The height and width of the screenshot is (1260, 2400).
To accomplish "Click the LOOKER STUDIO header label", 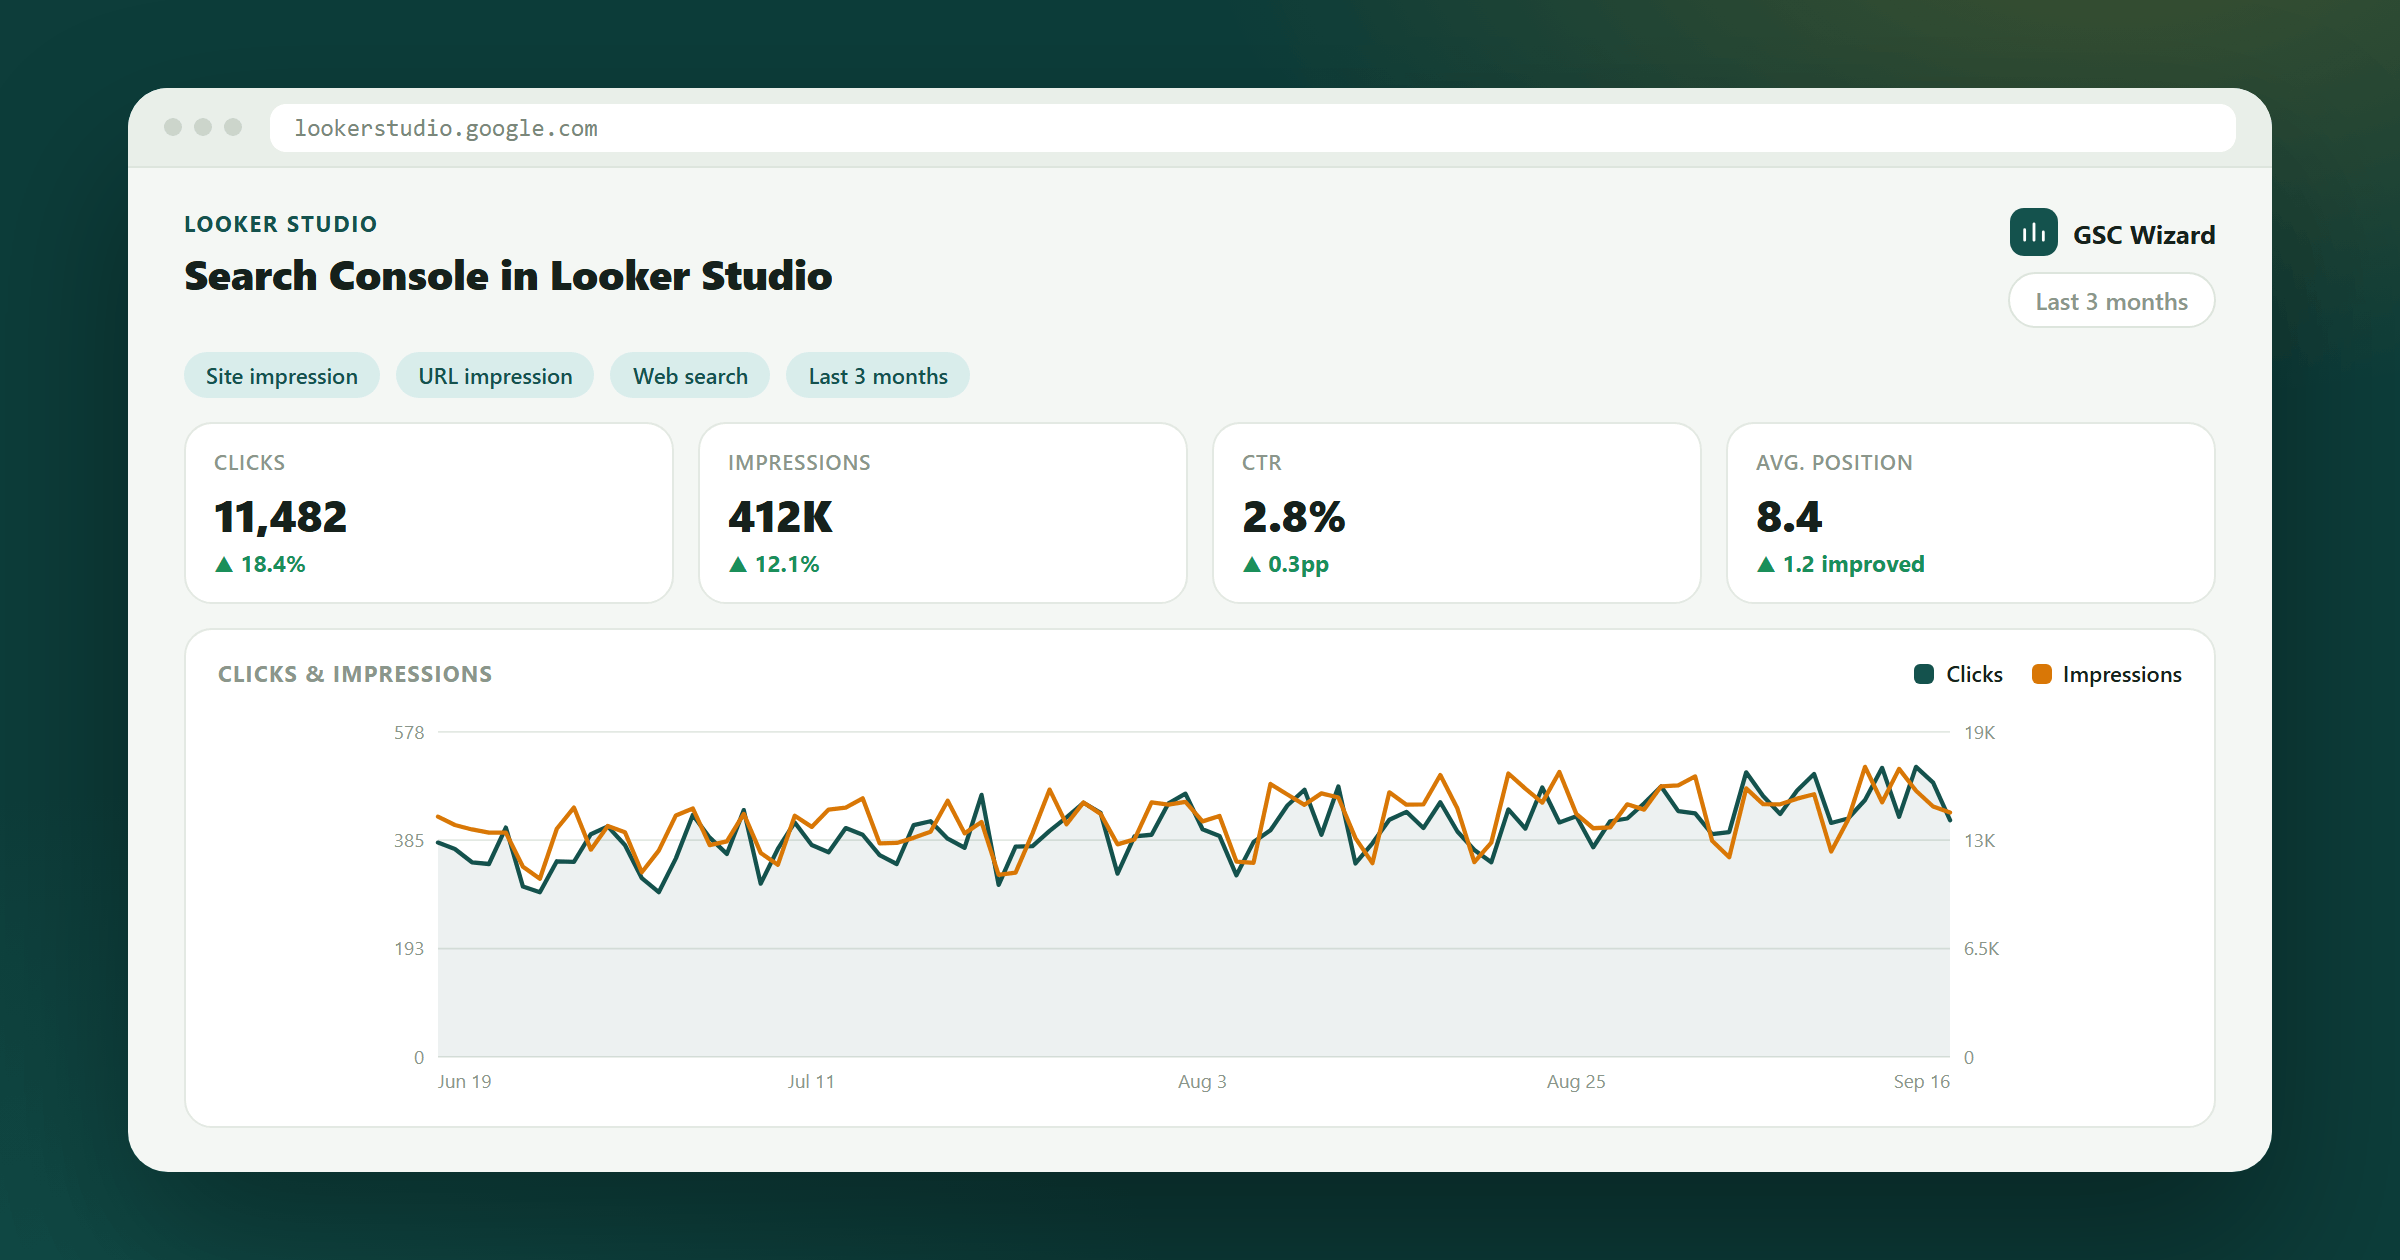I will tap(281, 224).
